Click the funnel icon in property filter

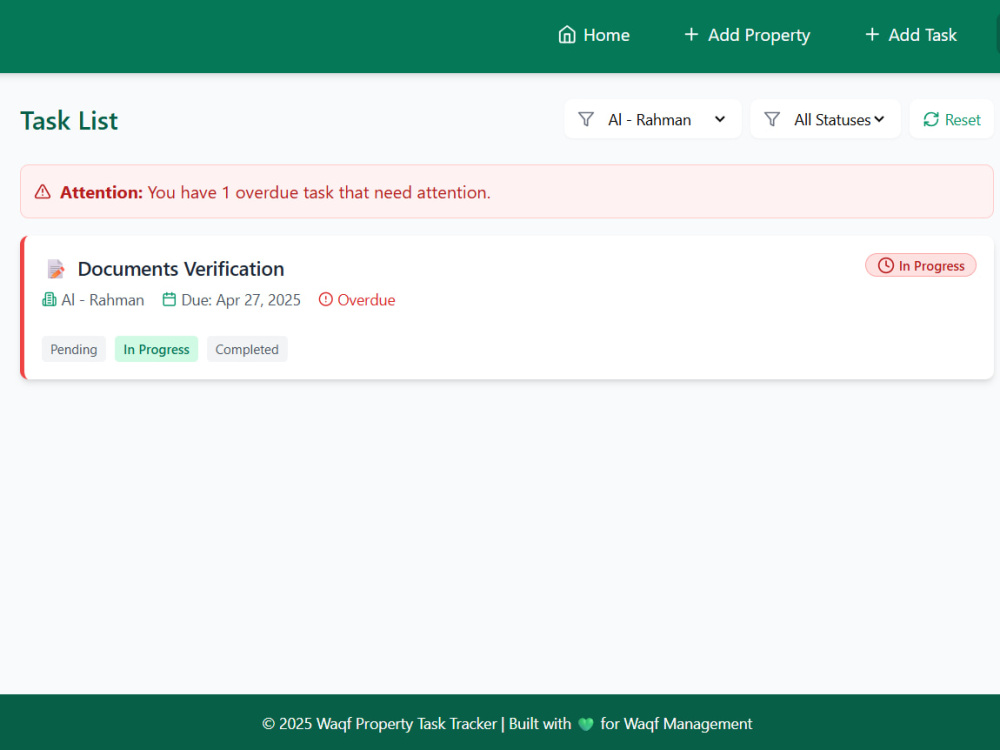585,119
